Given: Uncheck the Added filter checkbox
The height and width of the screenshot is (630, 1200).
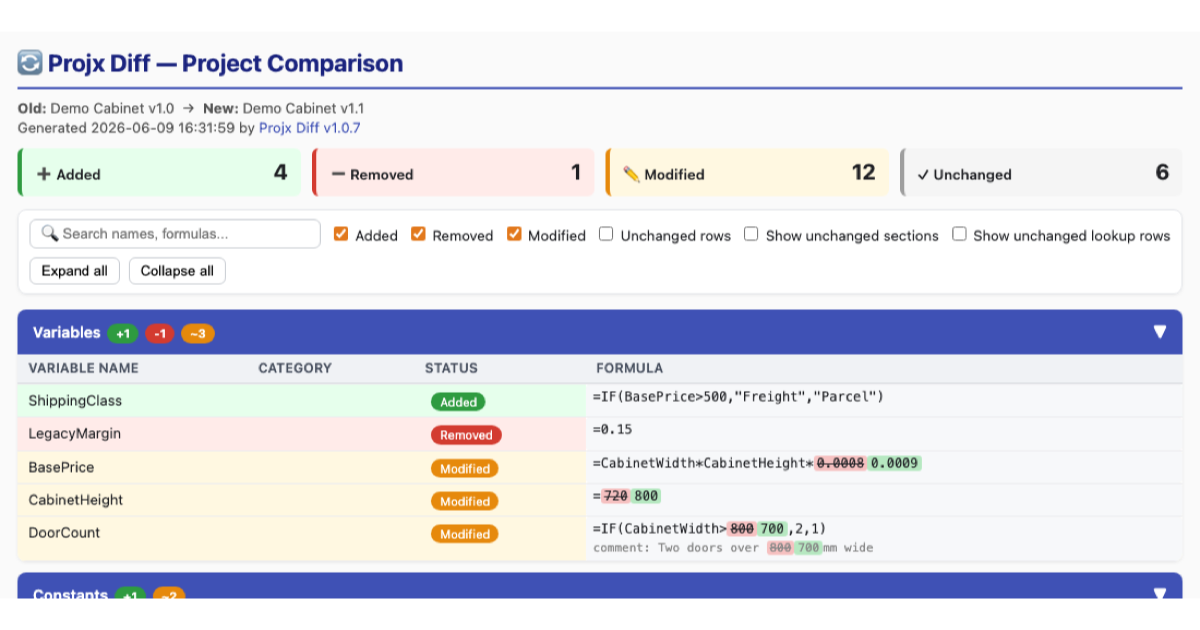Looking at the screenshot, I should (x=341, y=234).
